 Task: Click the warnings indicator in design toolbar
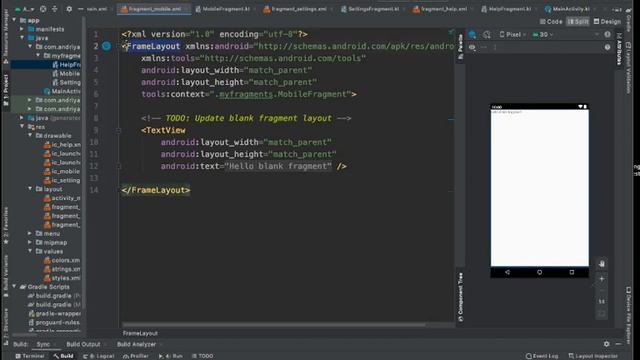(x=607, y=35)
